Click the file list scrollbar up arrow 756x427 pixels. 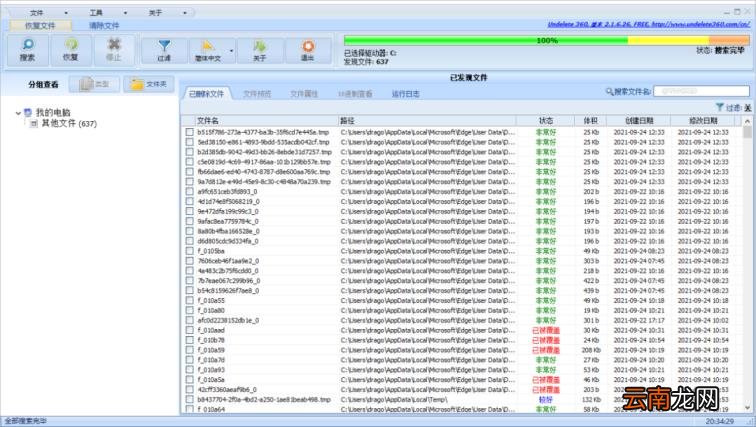pos(747,121)
